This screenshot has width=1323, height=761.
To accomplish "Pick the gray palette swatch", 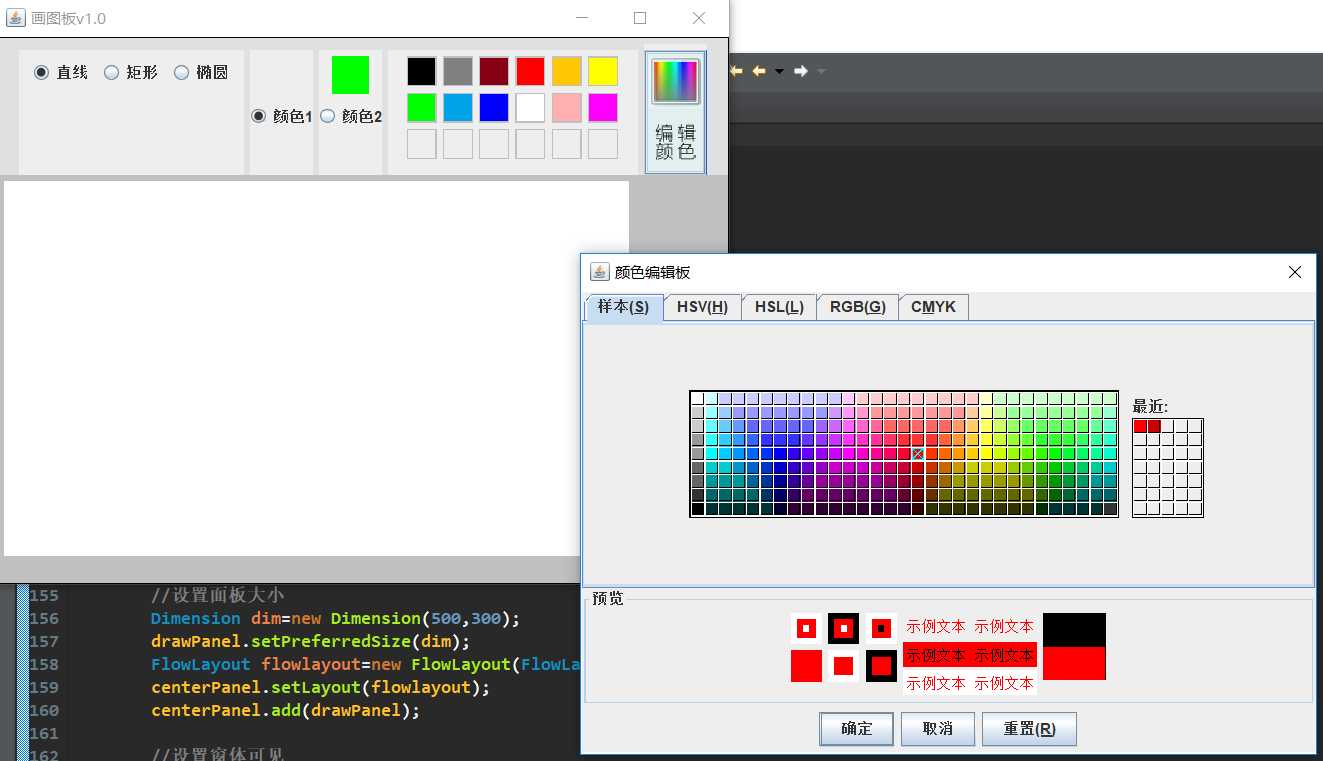I will (x=458, y=71).
